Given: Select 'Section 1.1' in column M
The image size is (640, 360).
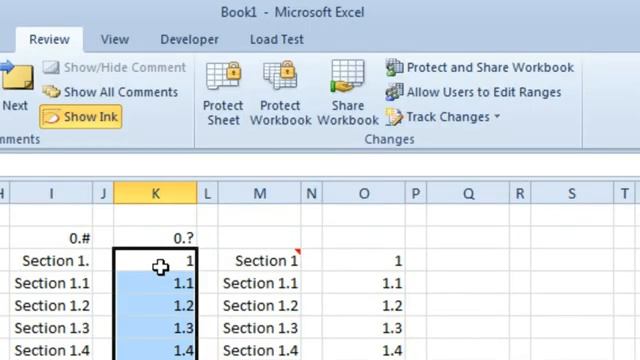Looking at the screenshot, I should pyautogui.click(x=260, y=283).
